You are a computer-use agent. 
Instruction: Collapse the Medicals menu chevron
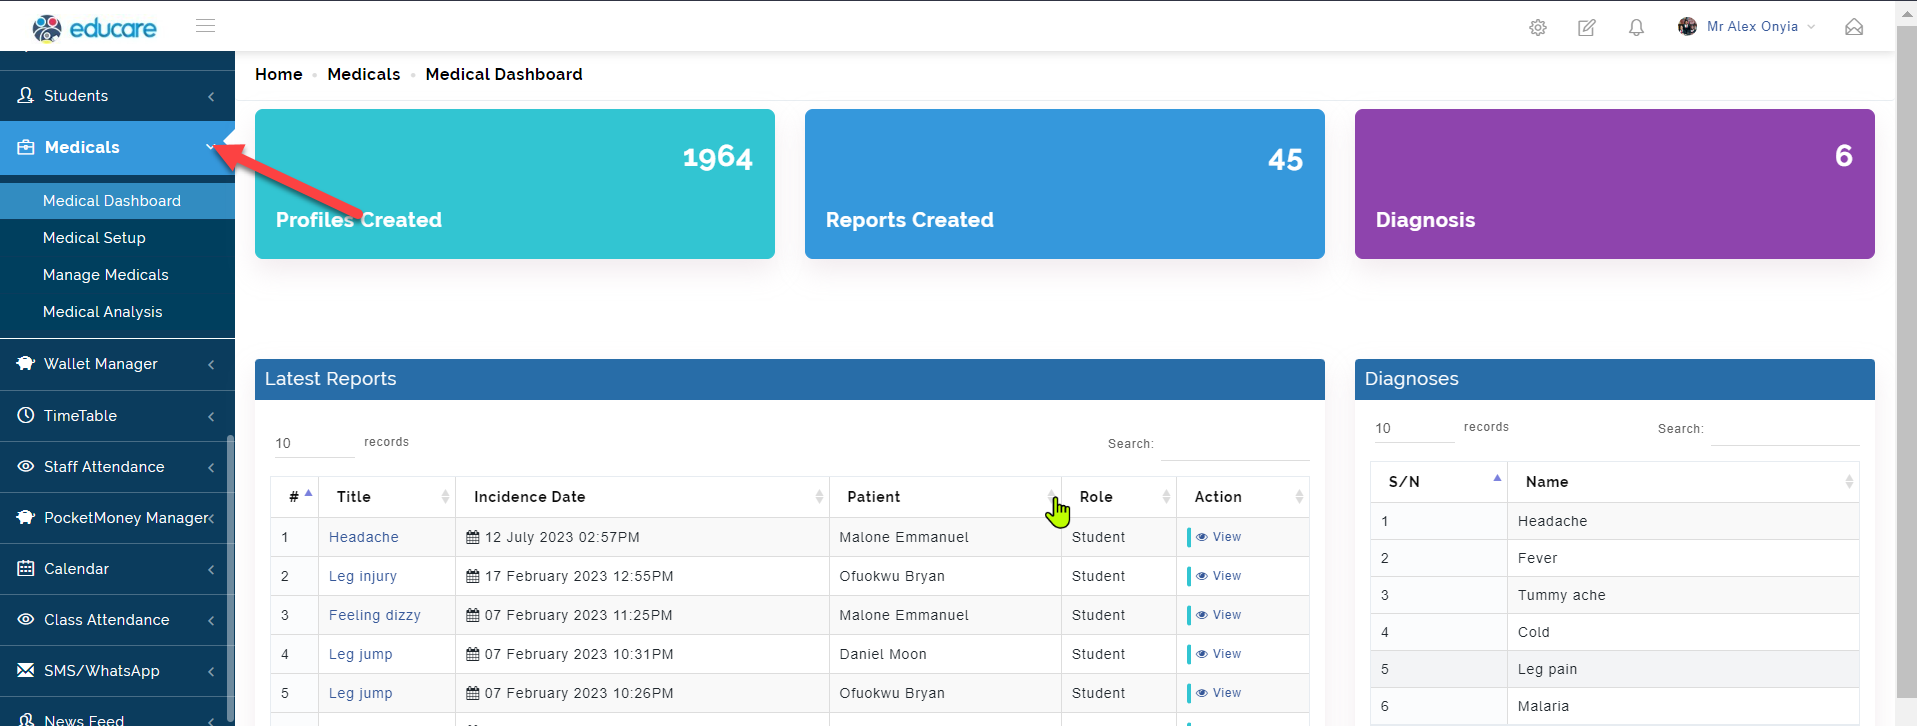211,147
